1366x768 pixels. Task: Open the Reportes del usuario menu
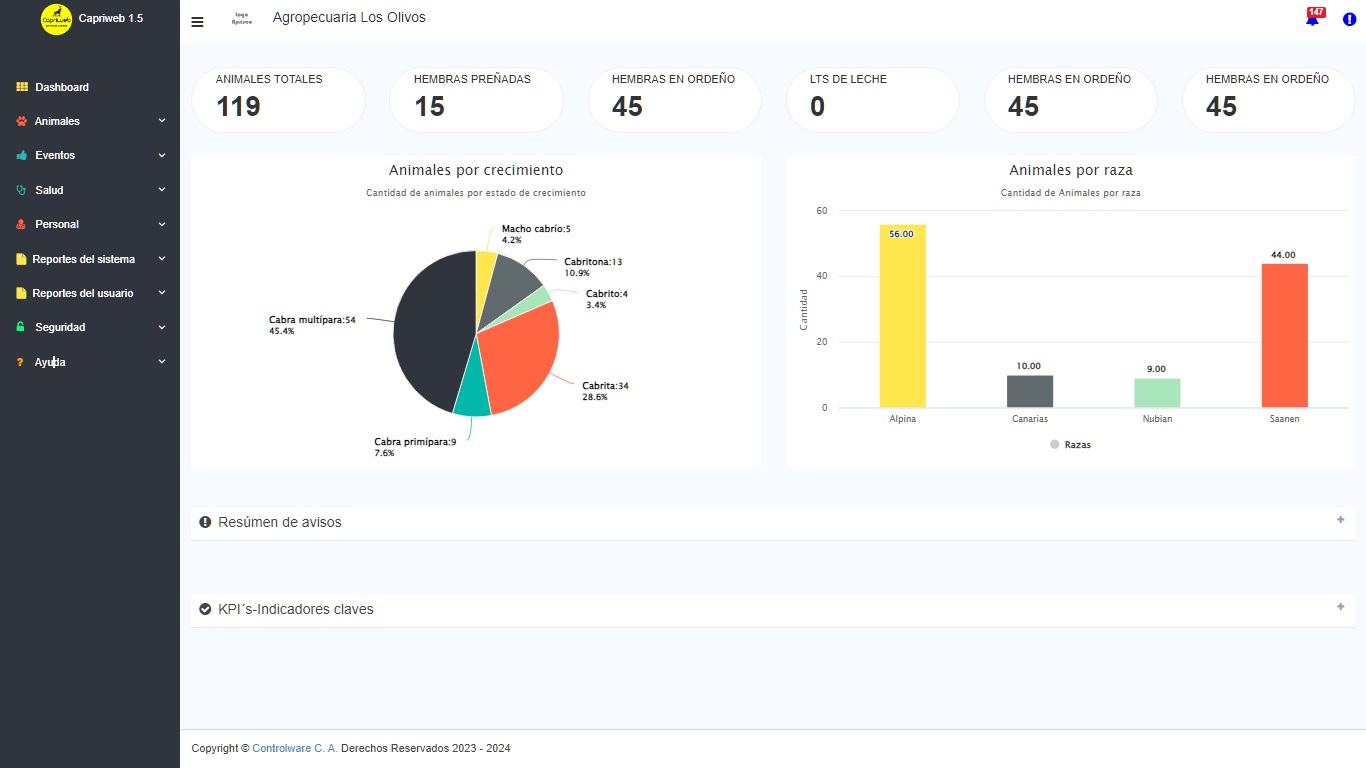tap(82, 293)
